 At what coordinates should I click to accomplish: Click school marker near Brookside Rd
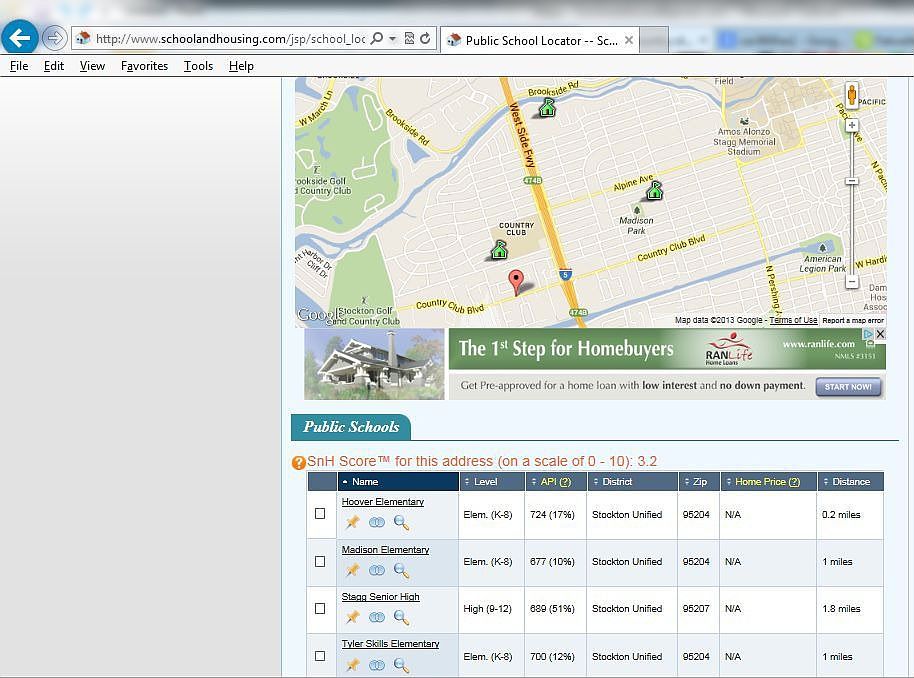tap(547, 107)
